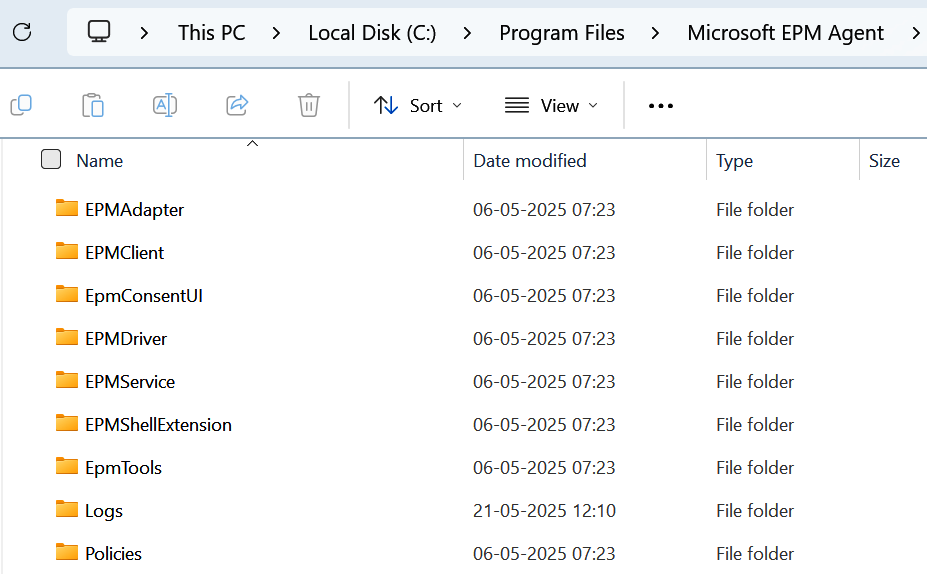Click the EPMDriver folder name
927x574 pixels.
tap(126, 339)
